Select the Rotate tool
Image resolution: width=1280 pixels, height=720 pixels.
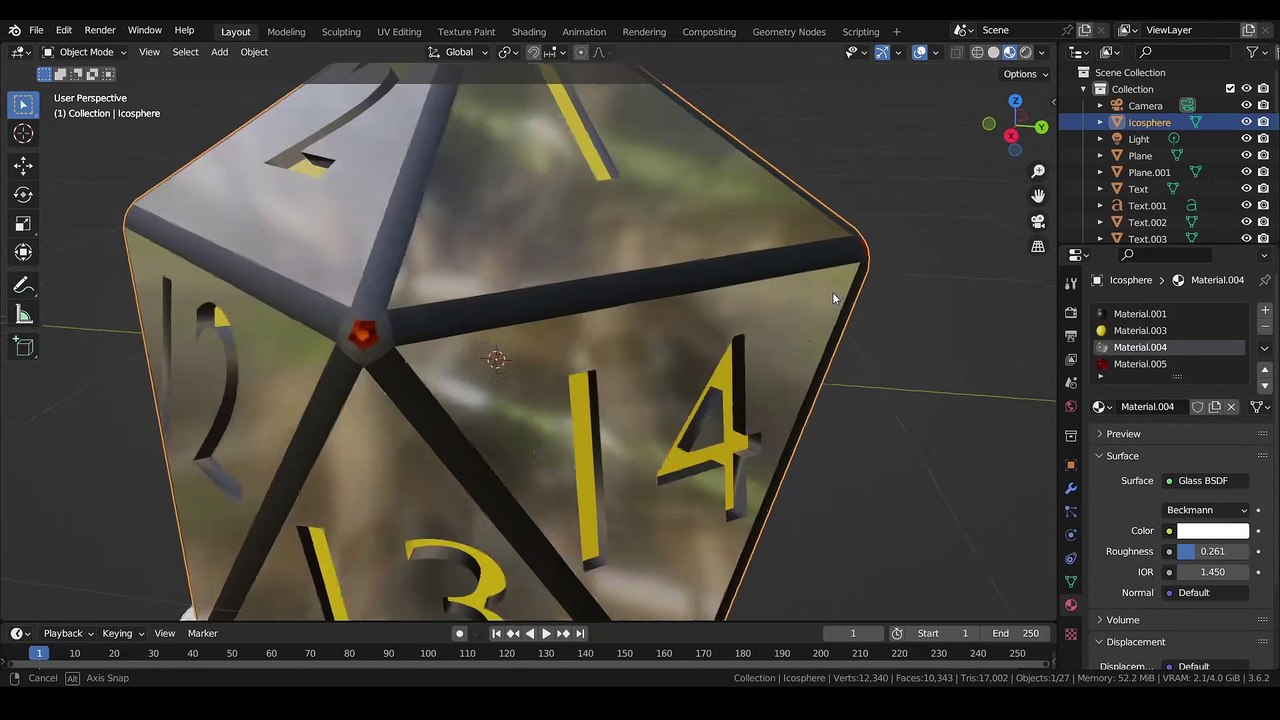pyautogui.click(x=23, y=195)
